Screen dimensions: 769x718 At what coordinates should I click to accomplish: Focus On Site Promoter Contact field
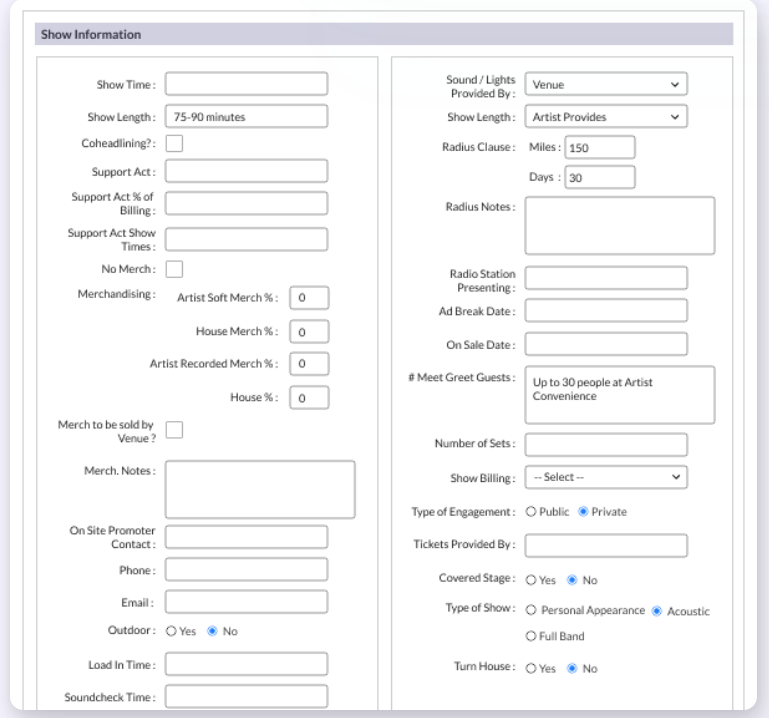click(246, 537)
